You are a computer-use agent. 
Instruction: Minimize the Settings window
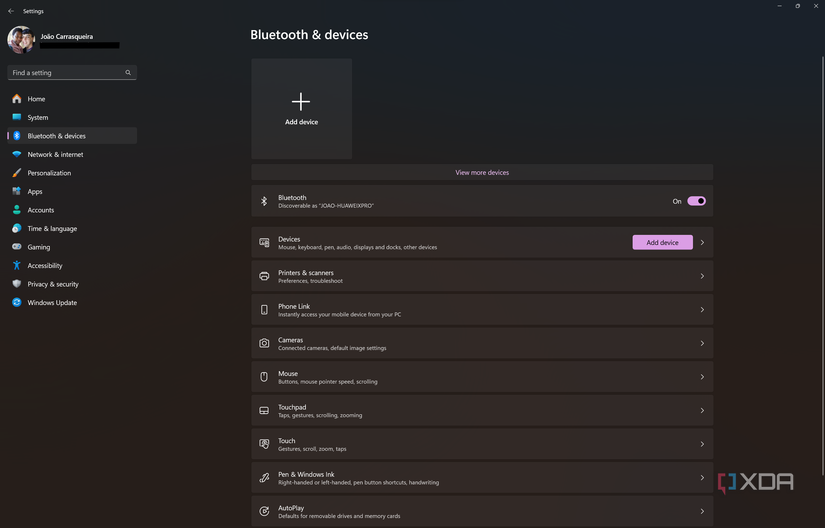[x=780, y=6]
